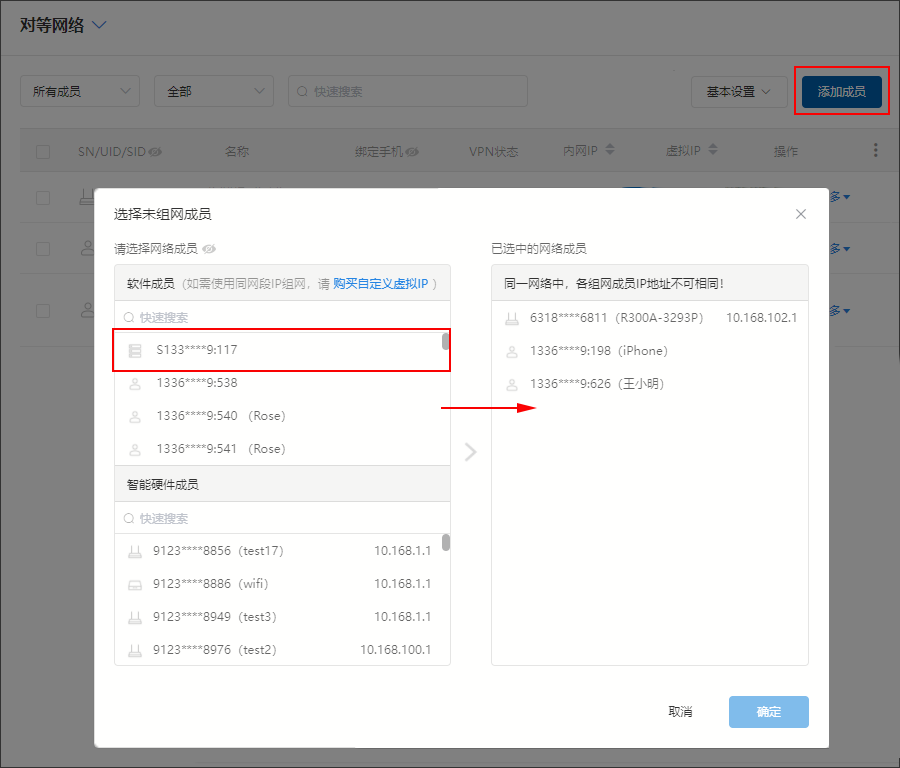Check the first member row checkbox
This screenshot has width=900, height=768.
click(43, 198)
